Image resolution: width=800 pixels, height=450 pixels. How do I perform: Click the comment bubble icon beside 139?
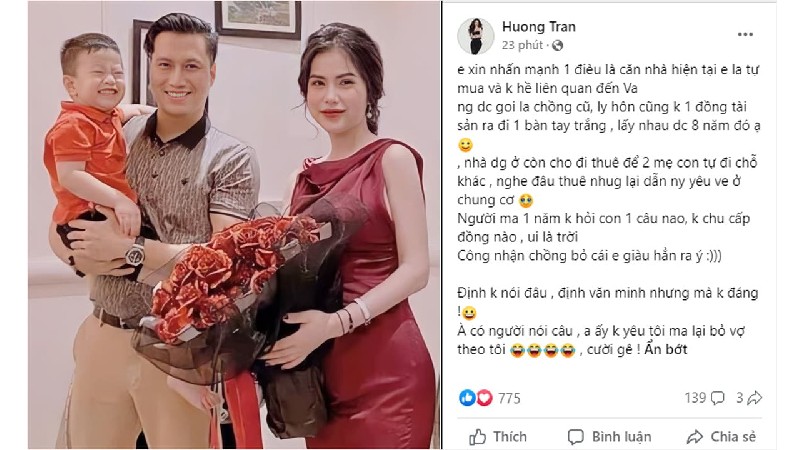click(x=717, y=398)
